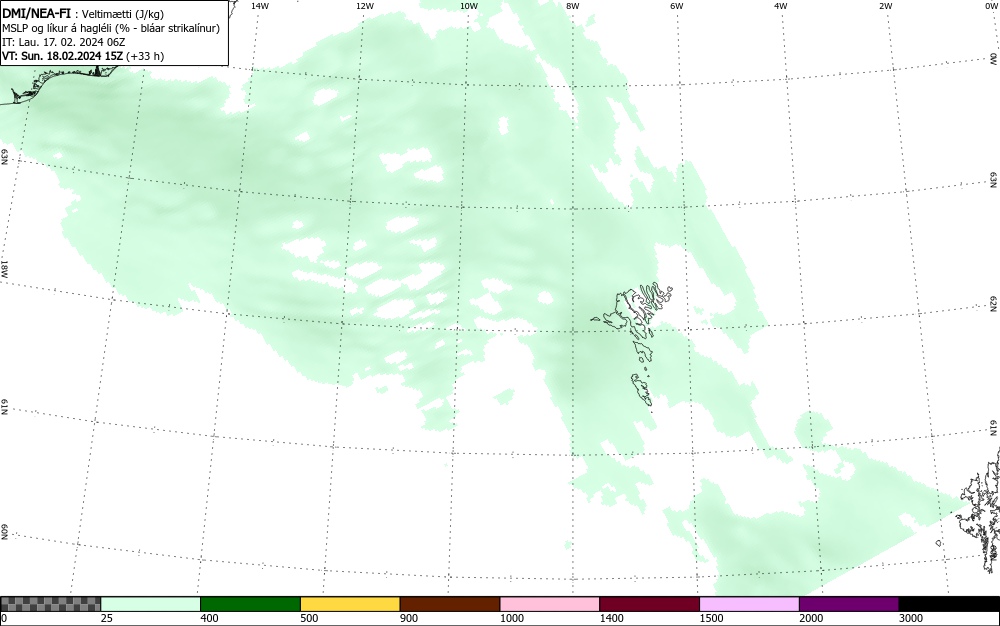
Task: Click the "6W" longitude label
Action: click(677, 6)
